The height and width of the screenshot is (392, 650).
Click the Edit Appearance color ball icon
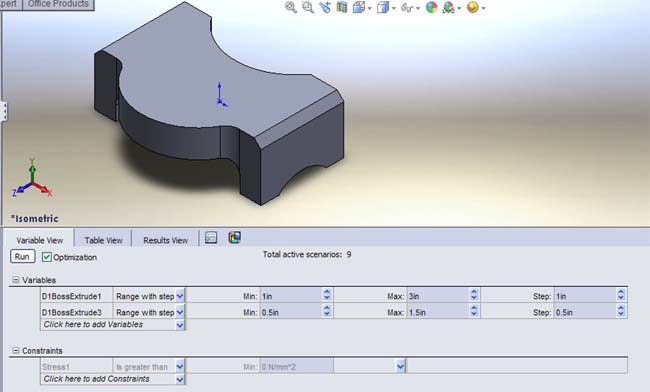point(432,7)
